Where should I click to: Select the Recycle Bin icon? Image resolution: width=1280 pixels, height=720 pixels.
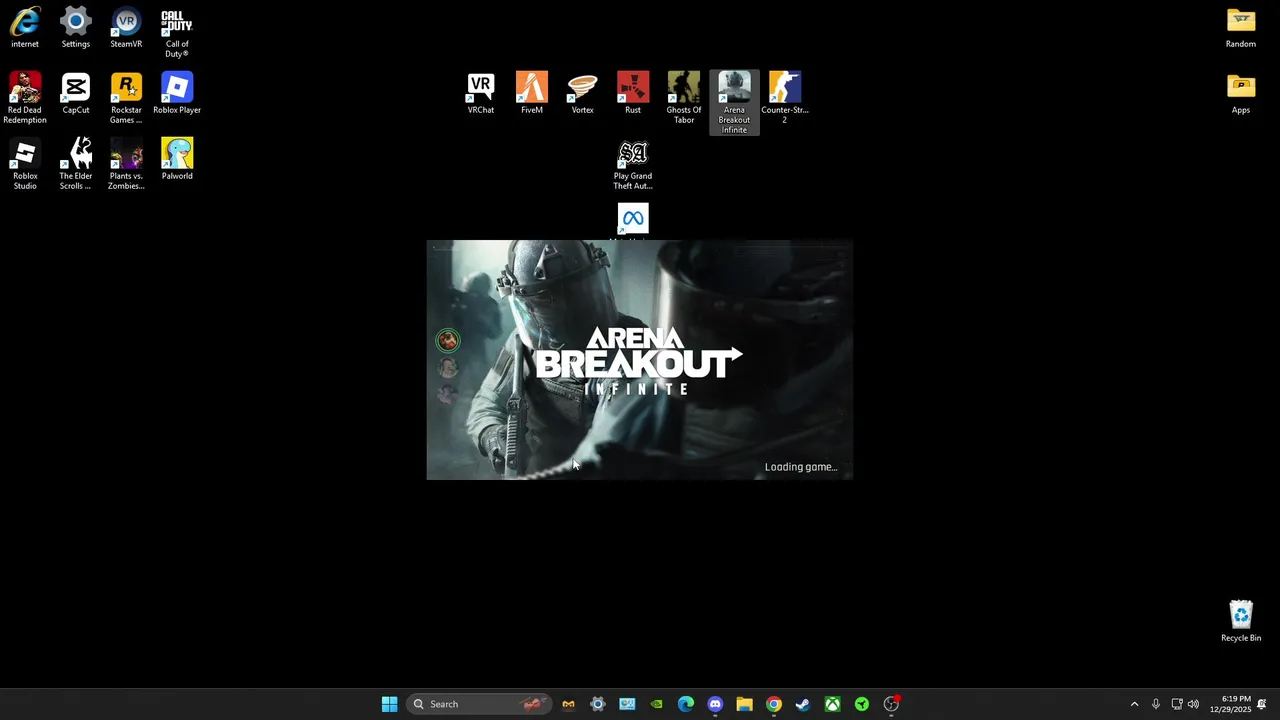(x=1241, y=621)
